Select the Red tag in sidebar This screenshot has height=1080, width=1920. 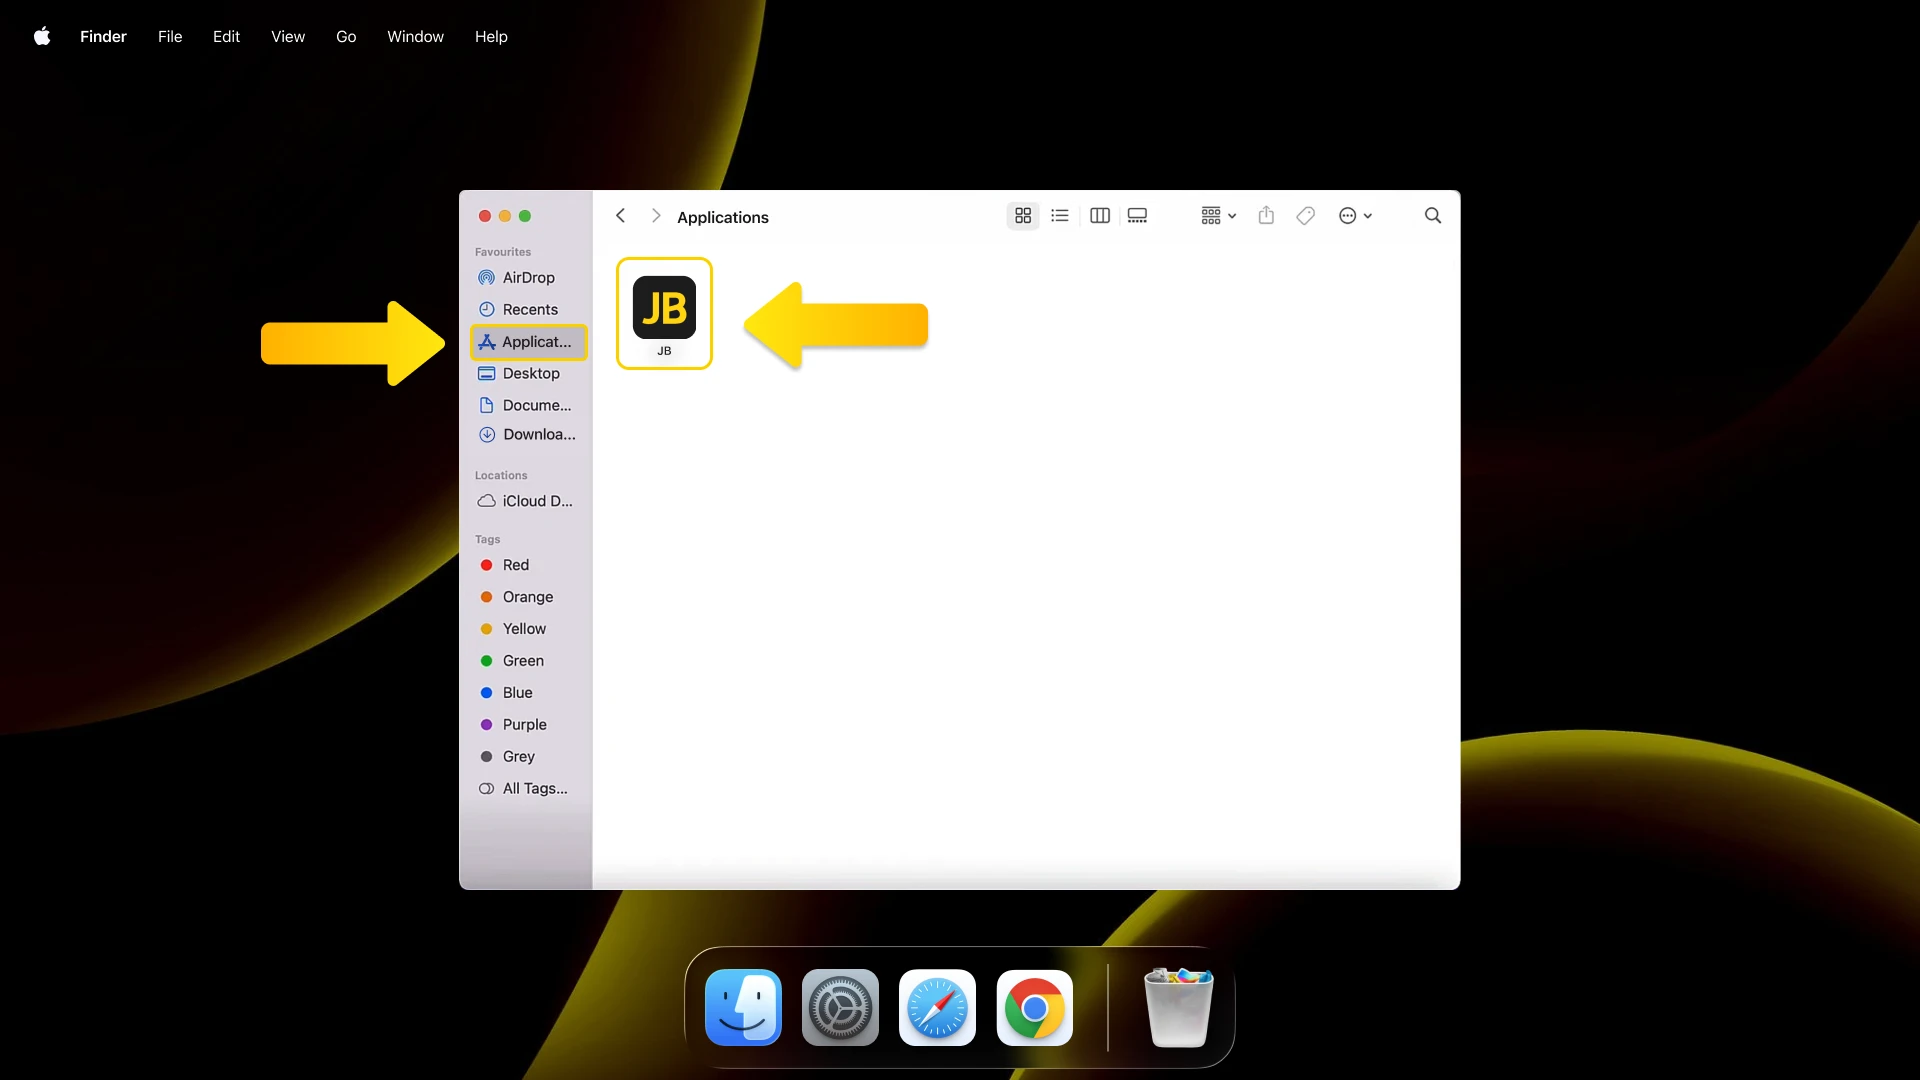516,565
